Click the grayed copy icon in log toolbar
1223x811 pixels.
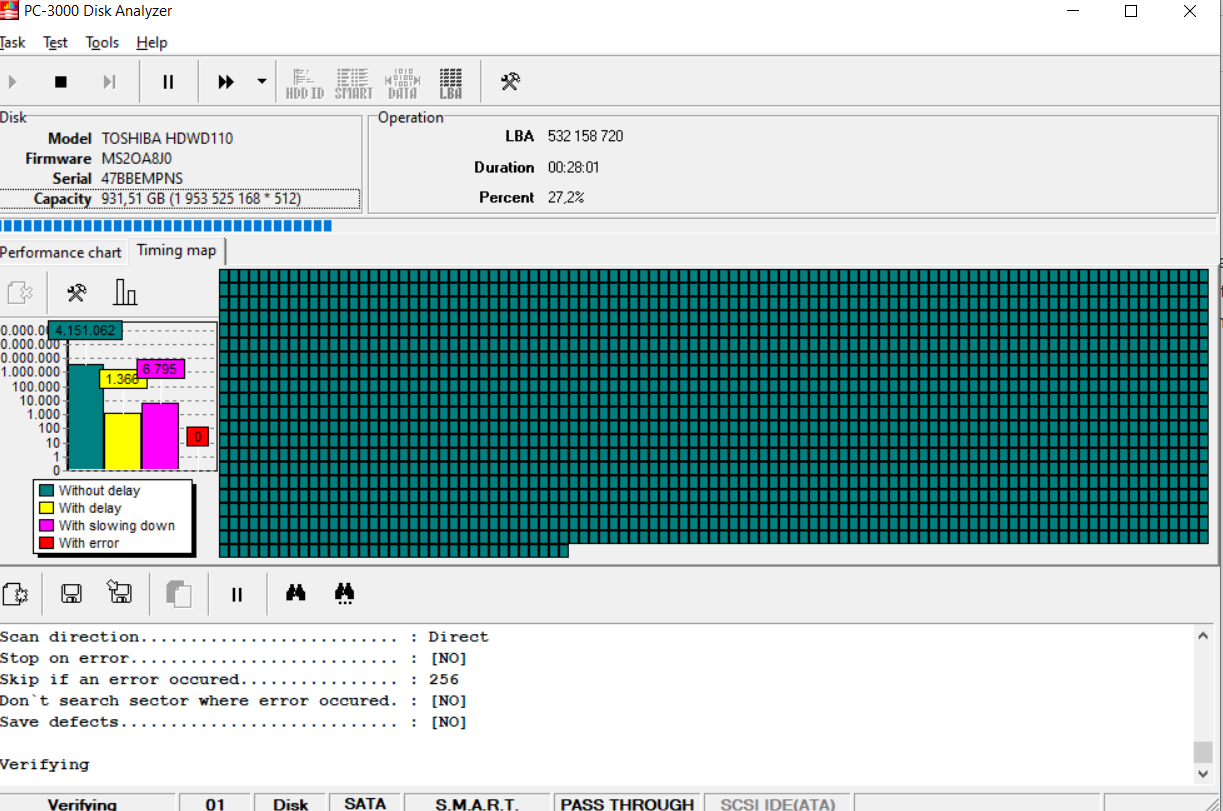[178, 594]
